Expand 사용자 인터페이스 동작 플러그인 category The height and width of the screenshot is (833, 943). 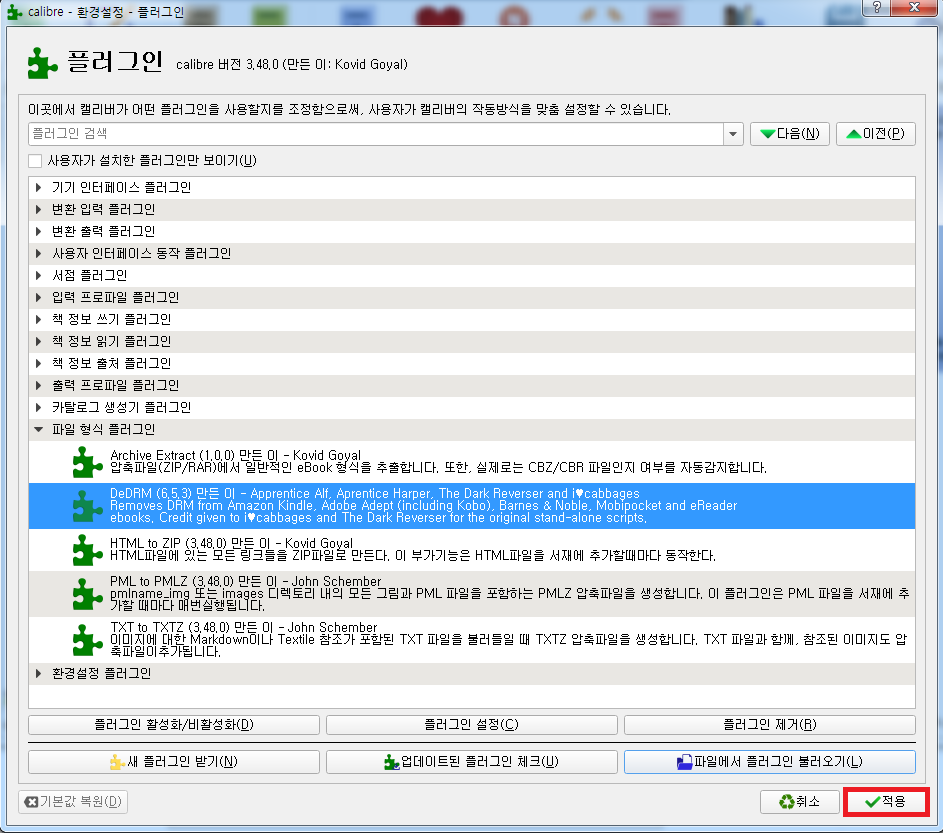(38, 253)
